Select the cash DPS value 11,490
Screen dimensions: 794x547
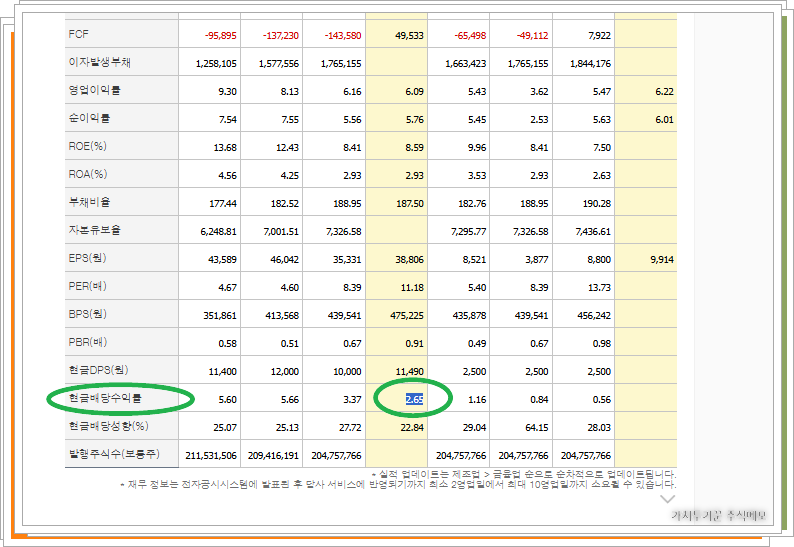click(410, 372)
